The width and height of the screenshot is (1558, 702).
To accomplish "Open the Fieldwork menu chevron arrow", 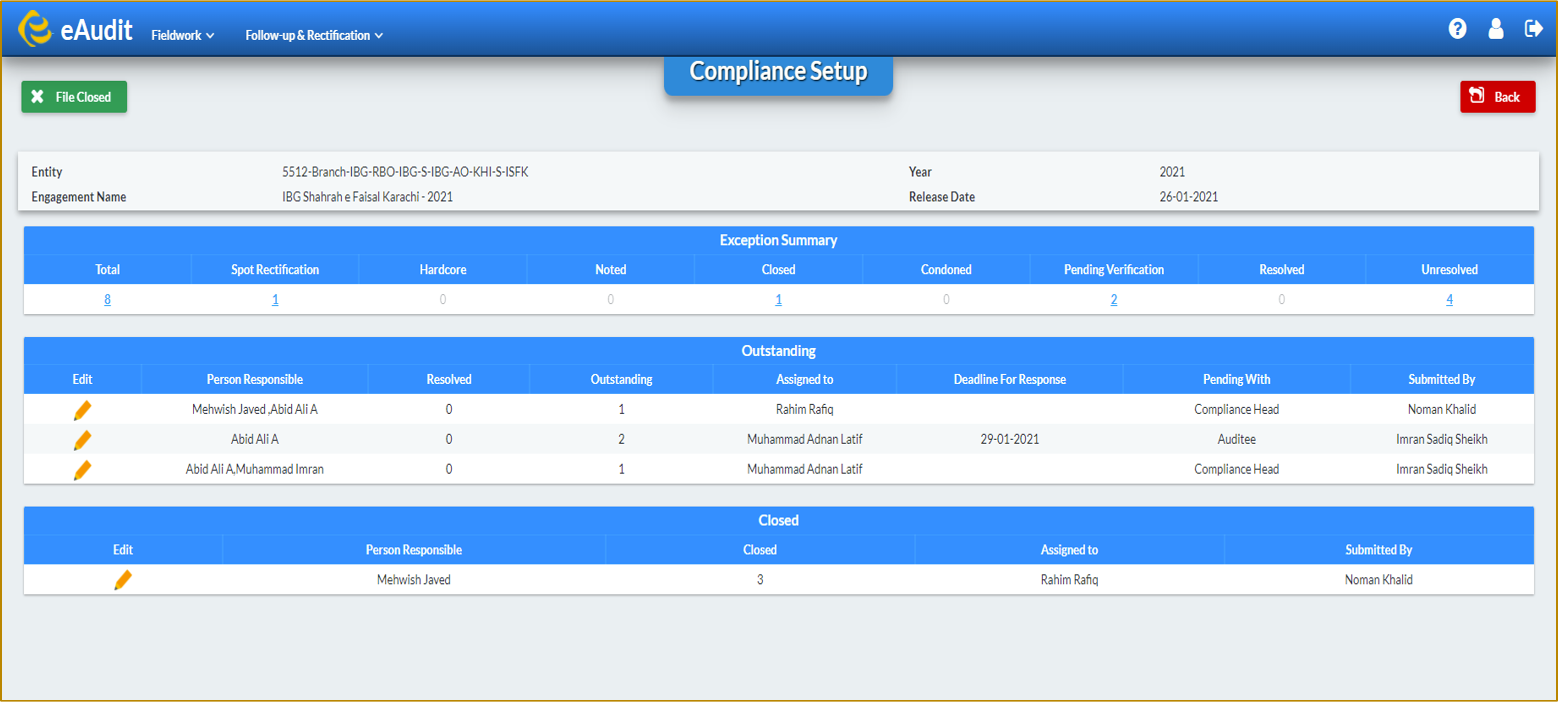I will [208, 34].
